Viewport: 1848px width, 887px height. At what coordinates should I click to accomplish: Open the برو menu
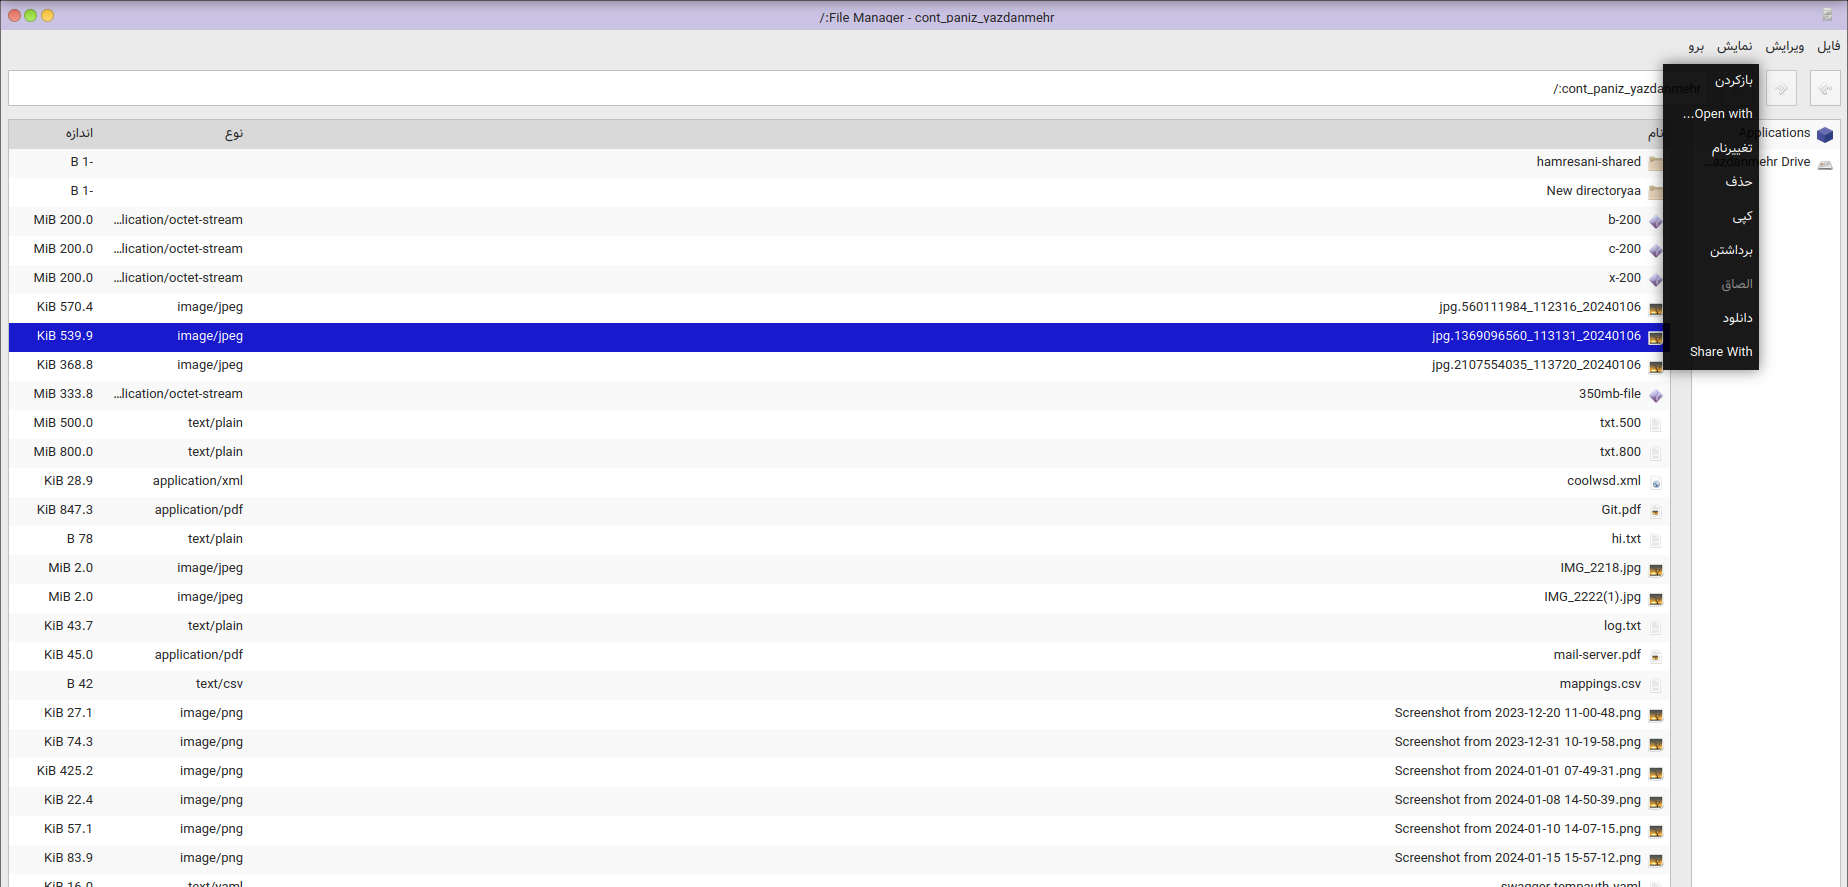pyautogui.click(x=1696, y=46)
